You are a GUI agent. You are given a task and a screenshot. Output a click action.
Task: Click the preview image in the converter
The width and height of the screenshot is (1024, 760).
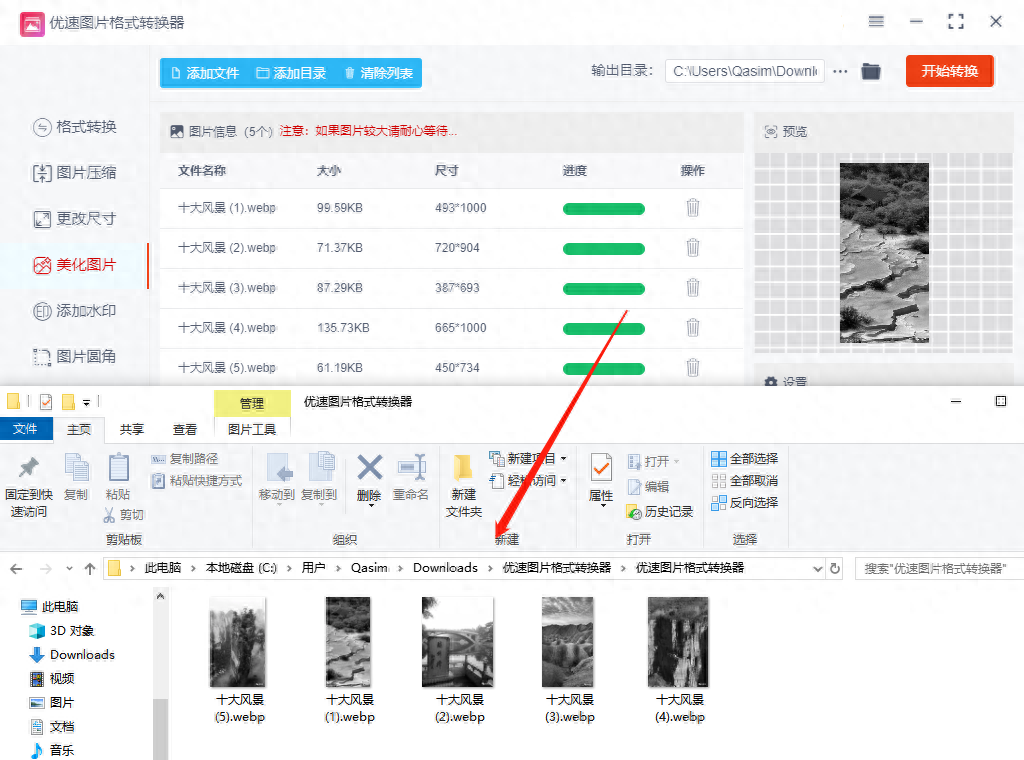click(884, 253)
